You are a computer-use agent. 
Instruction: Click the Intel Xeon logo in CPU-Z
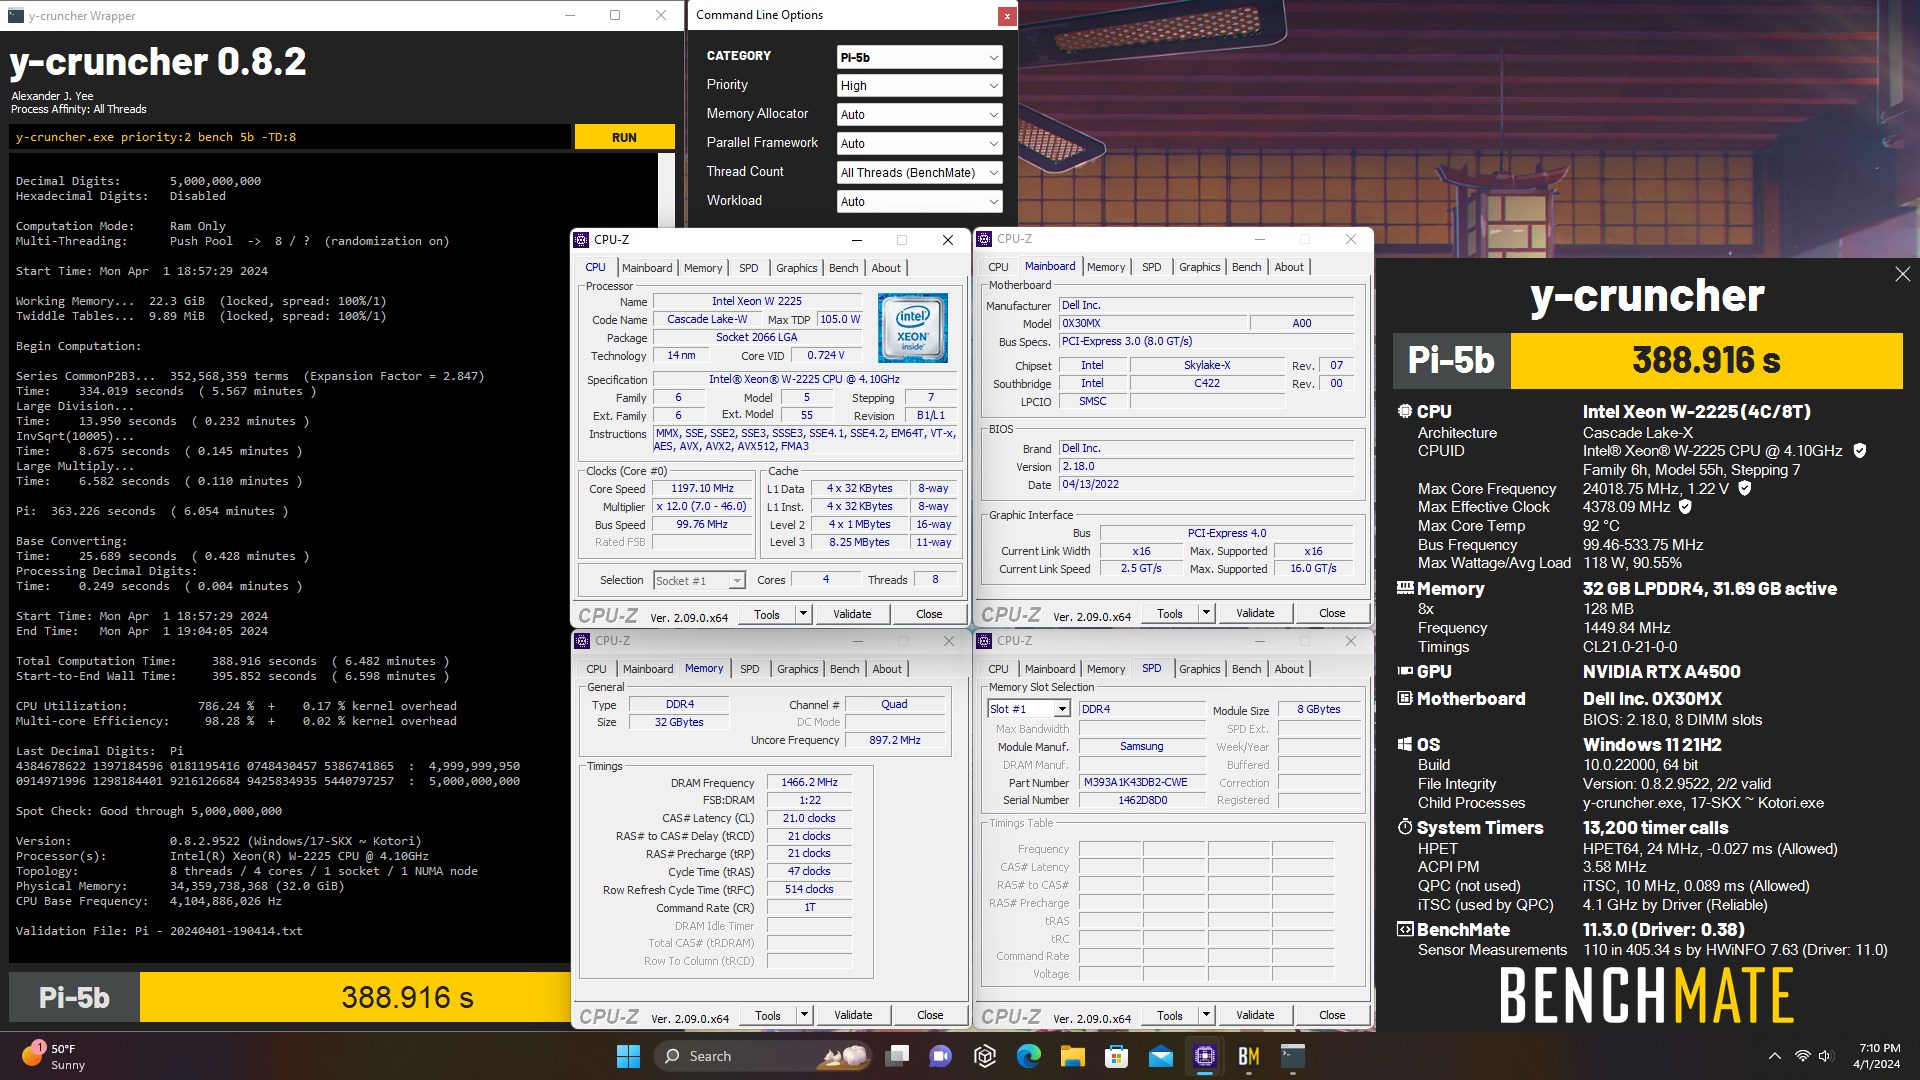912,328
